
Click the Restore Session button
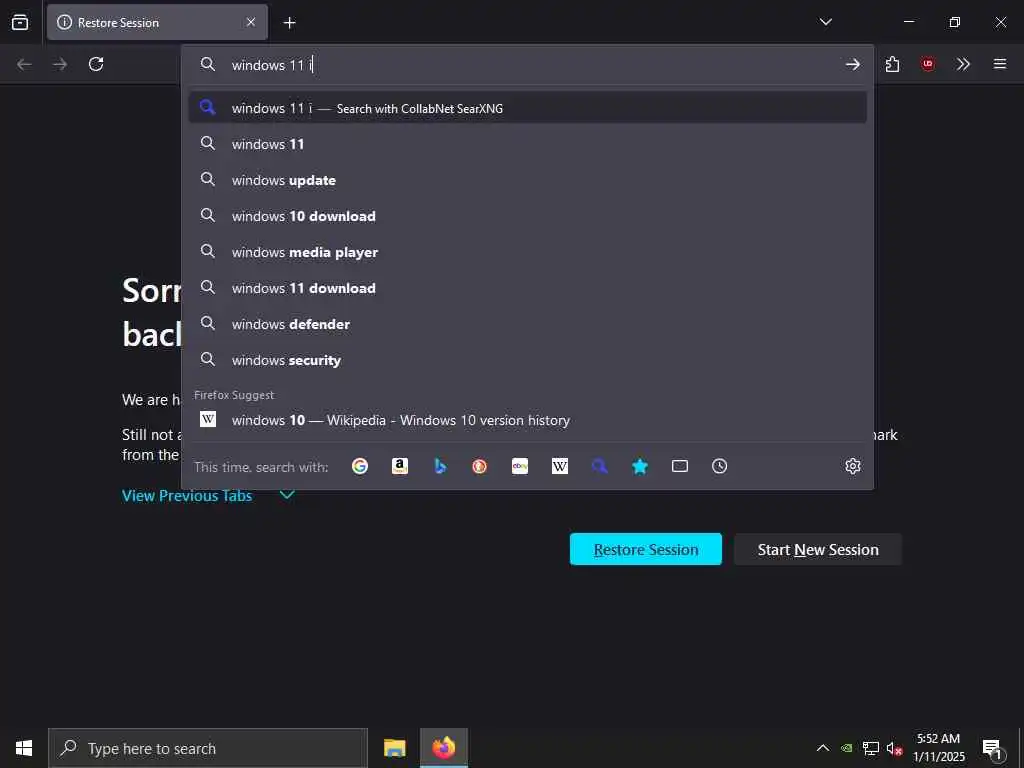[646, 549]
